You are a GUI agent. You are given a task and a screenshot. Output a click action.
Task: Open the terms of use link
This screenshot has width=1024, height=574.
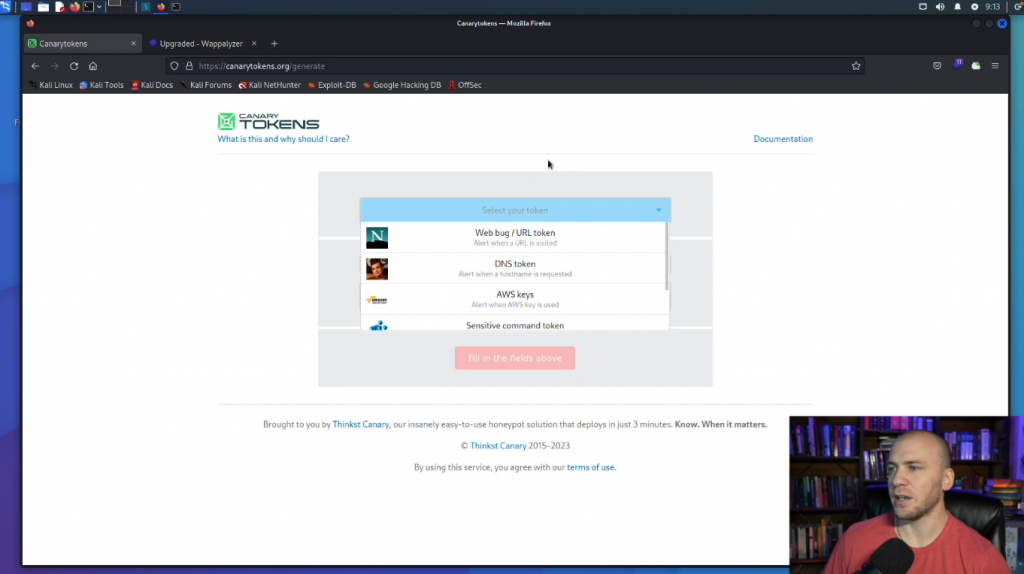click(x=590, y=468)
